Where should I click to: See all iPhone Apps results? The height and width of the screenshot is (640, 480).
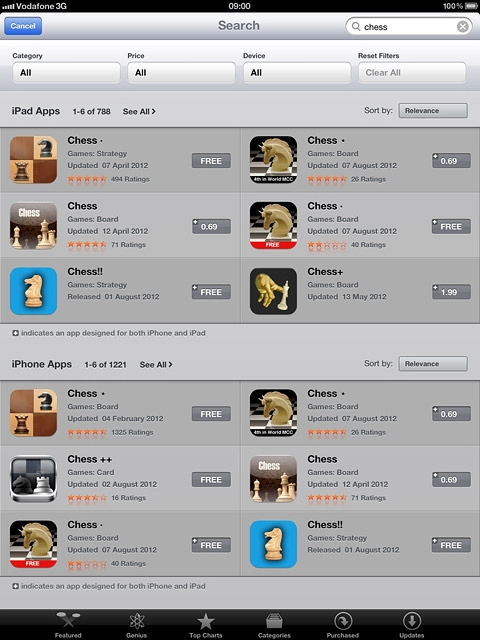[156, 364]
